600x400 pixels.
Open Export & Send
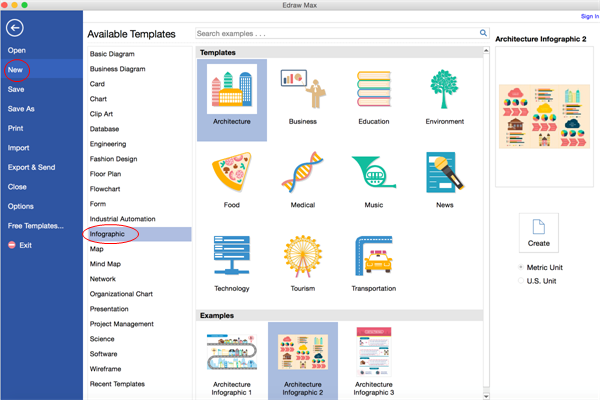(x=31, y=167)
